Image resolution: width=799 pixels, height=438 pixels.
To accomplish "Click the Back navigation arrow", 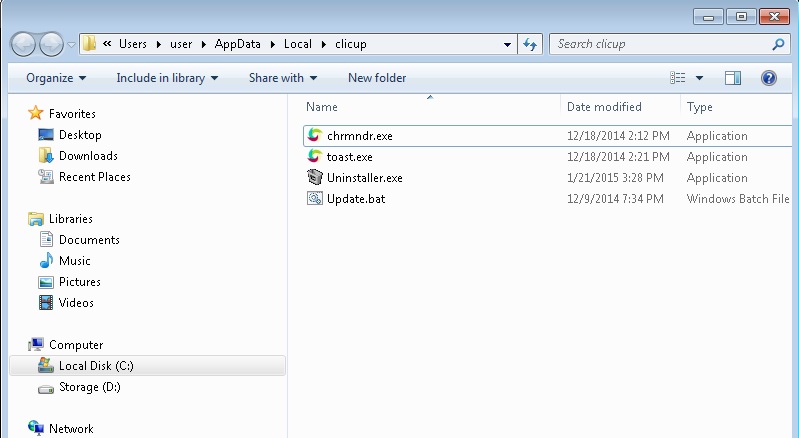I will pyautogui.click(x=23, y=44).
